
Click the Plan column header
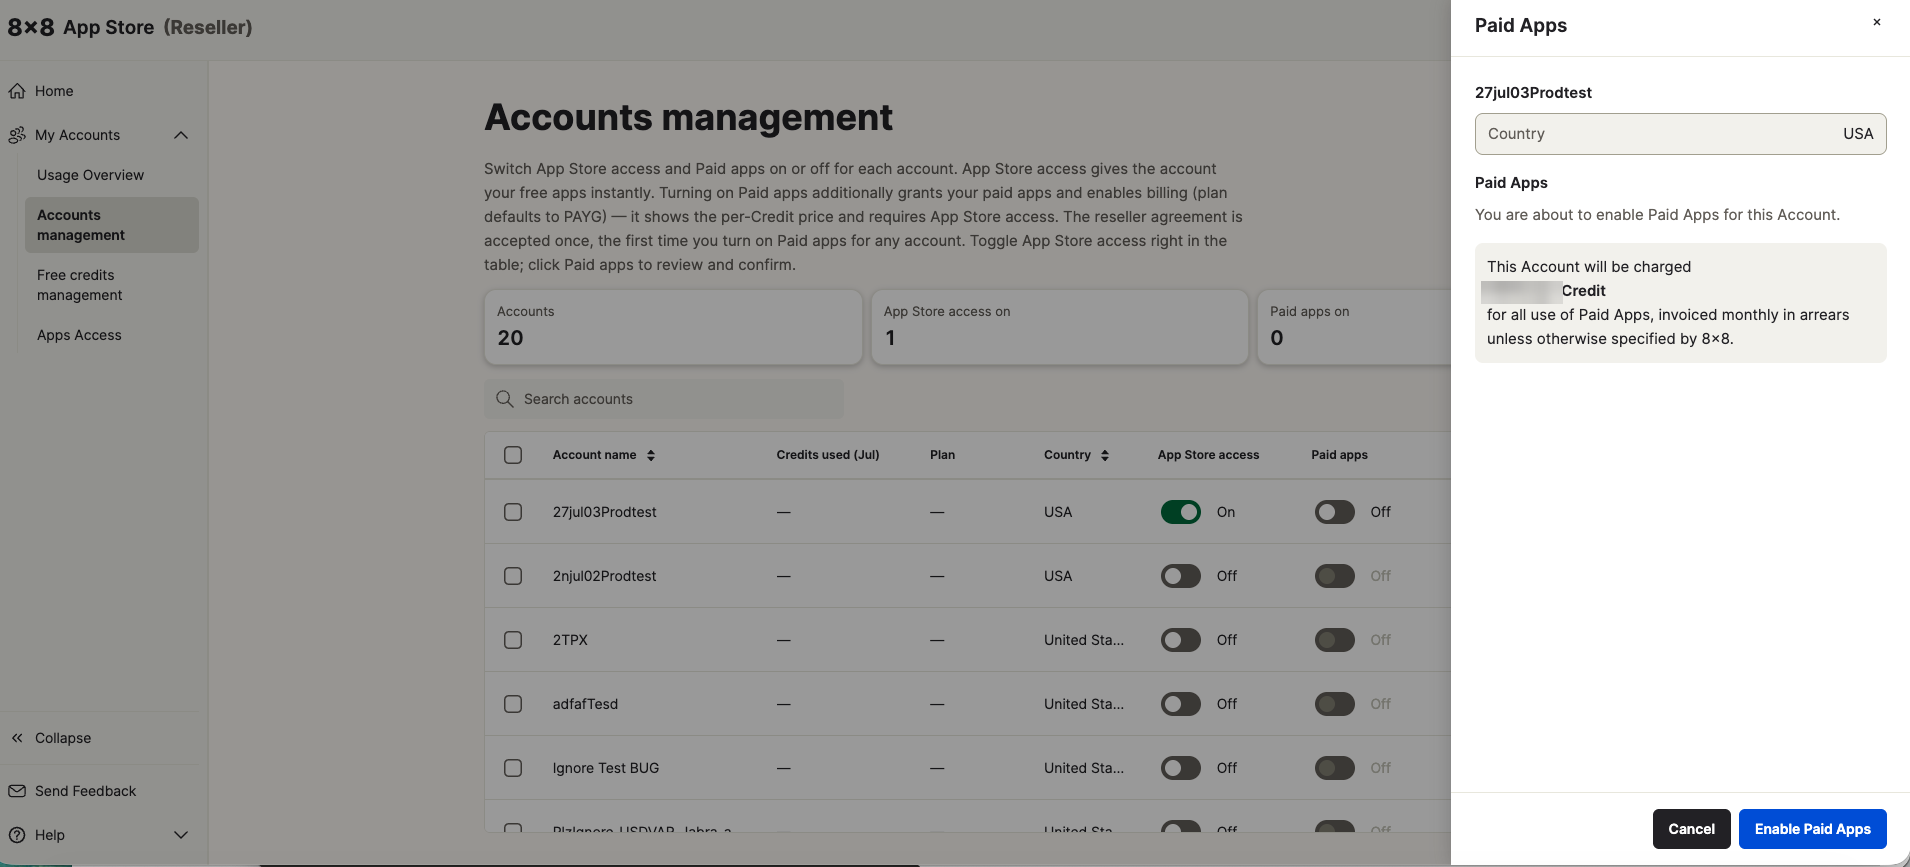coord(942,455)
